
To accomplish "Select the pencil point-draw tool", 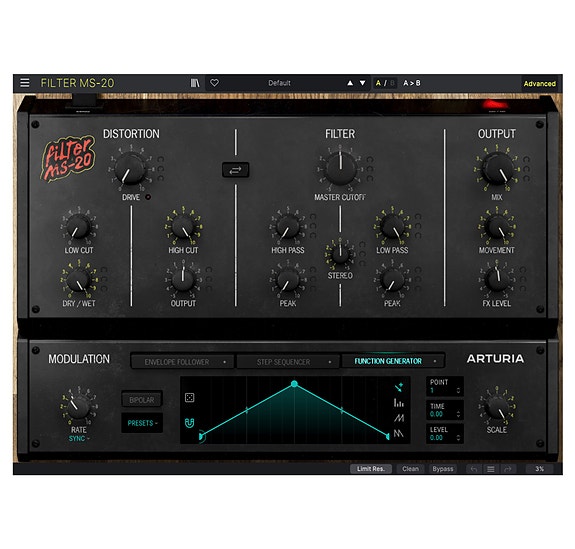I will coord(399,387).
